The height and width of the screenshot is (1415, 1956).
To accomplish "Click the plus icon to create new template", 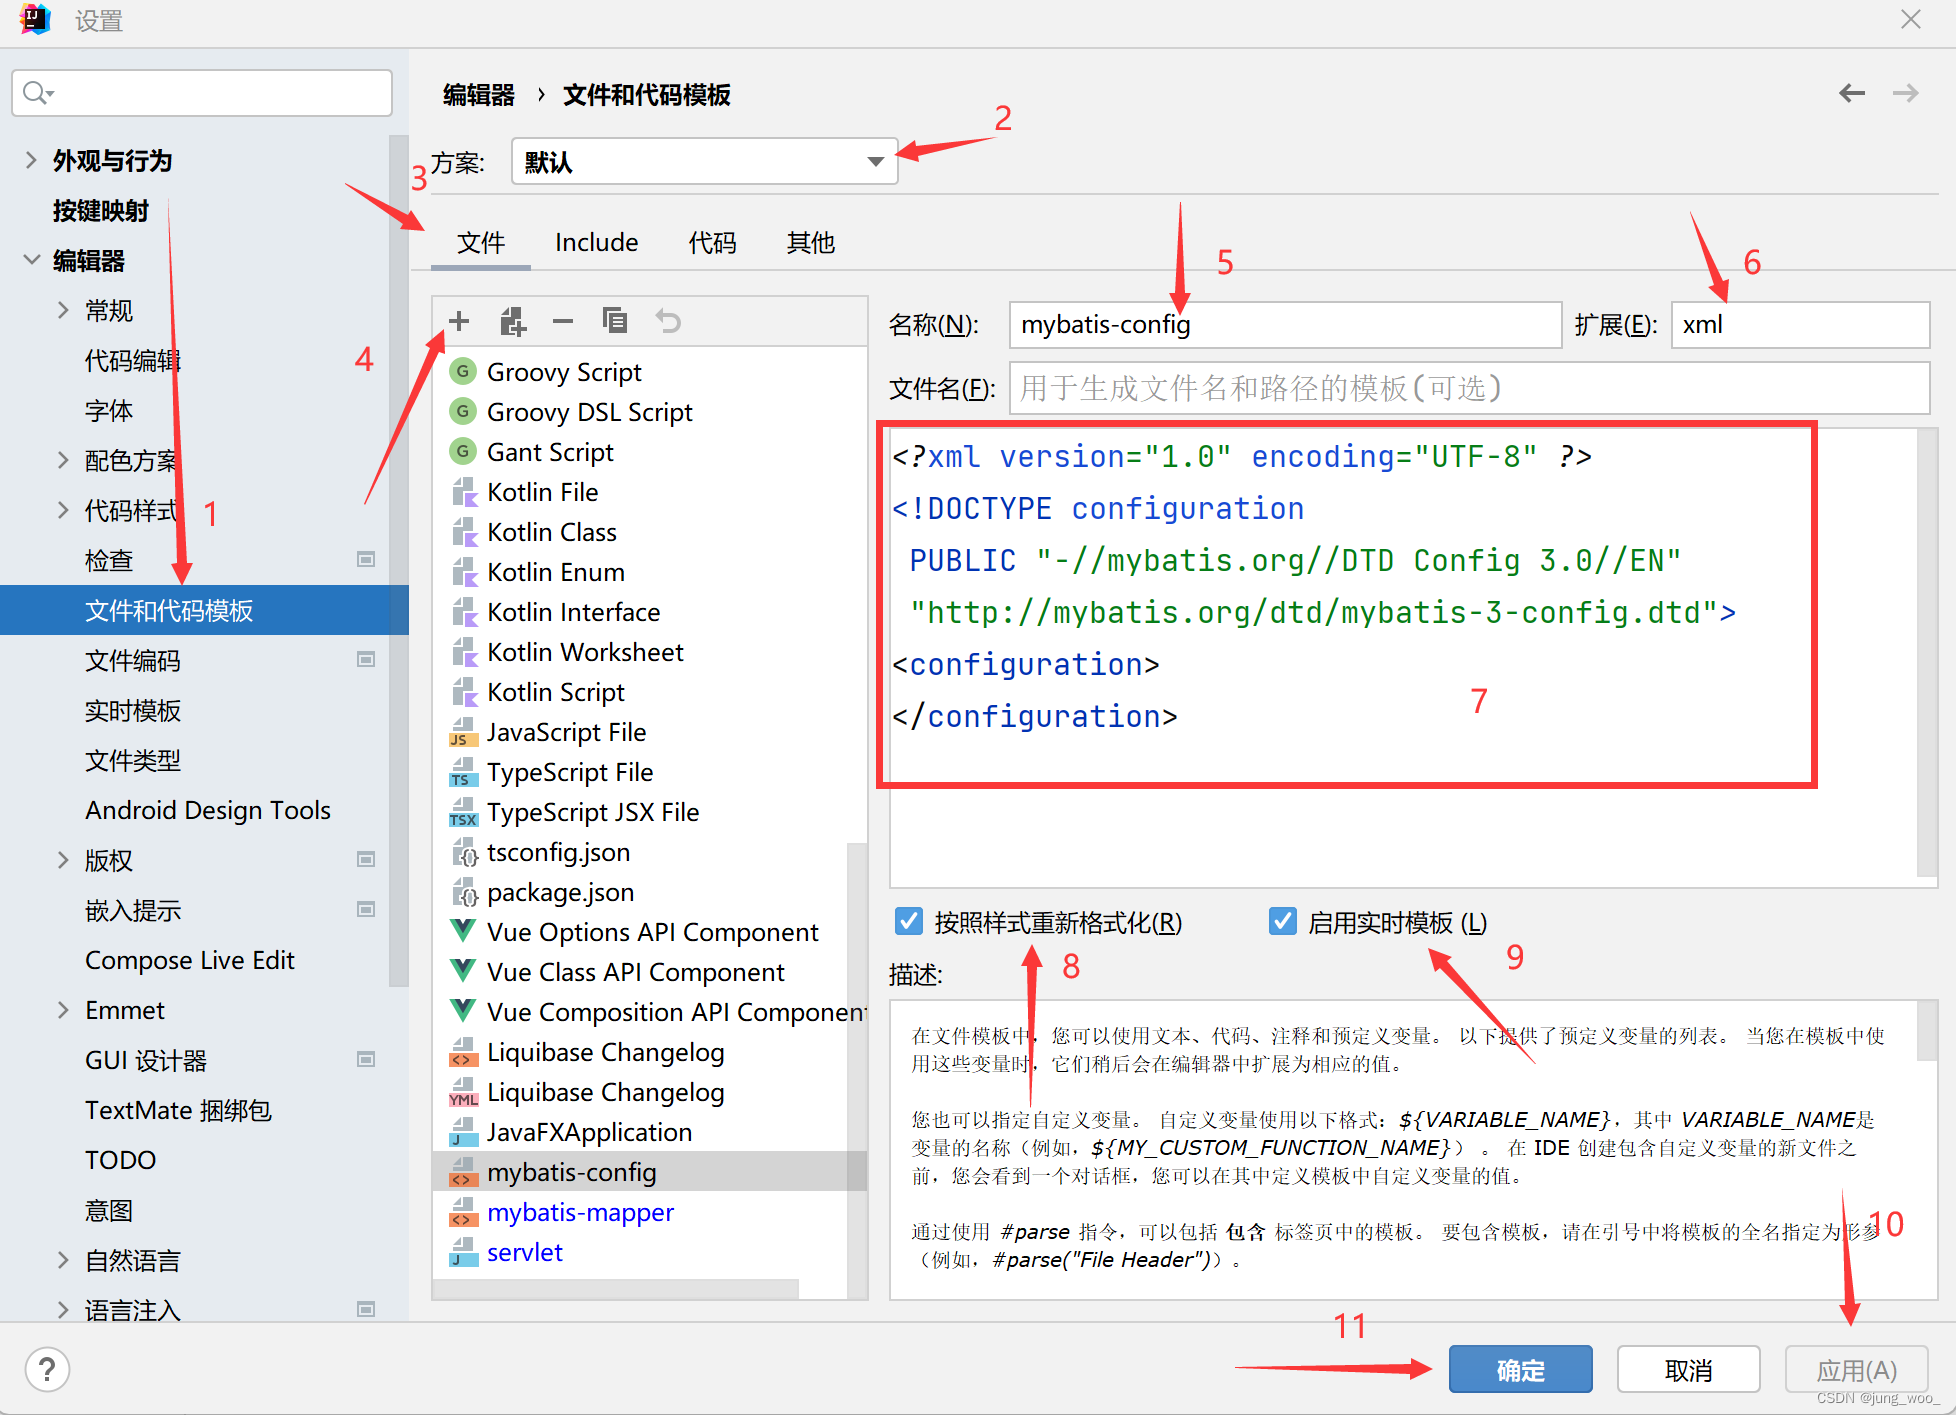I will 458,320.
